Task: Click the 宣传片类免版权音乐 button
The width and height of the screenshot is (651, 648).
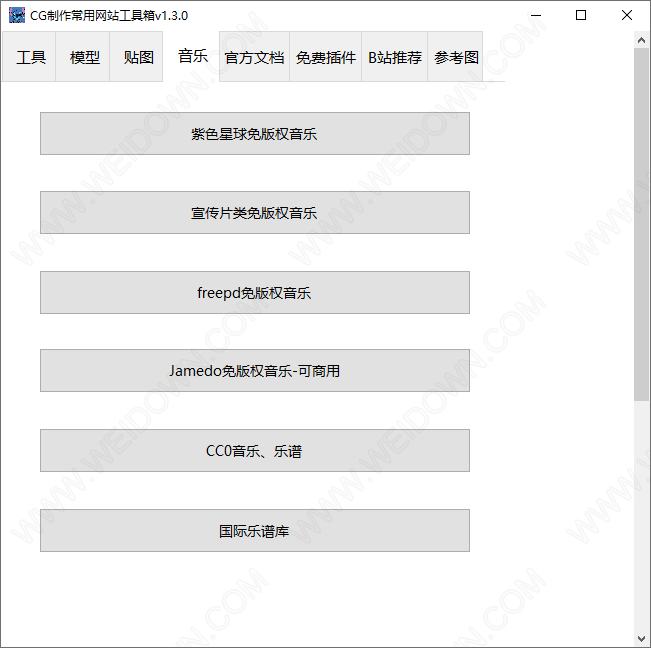Action: pyautogui.click(x=255, y=213)
